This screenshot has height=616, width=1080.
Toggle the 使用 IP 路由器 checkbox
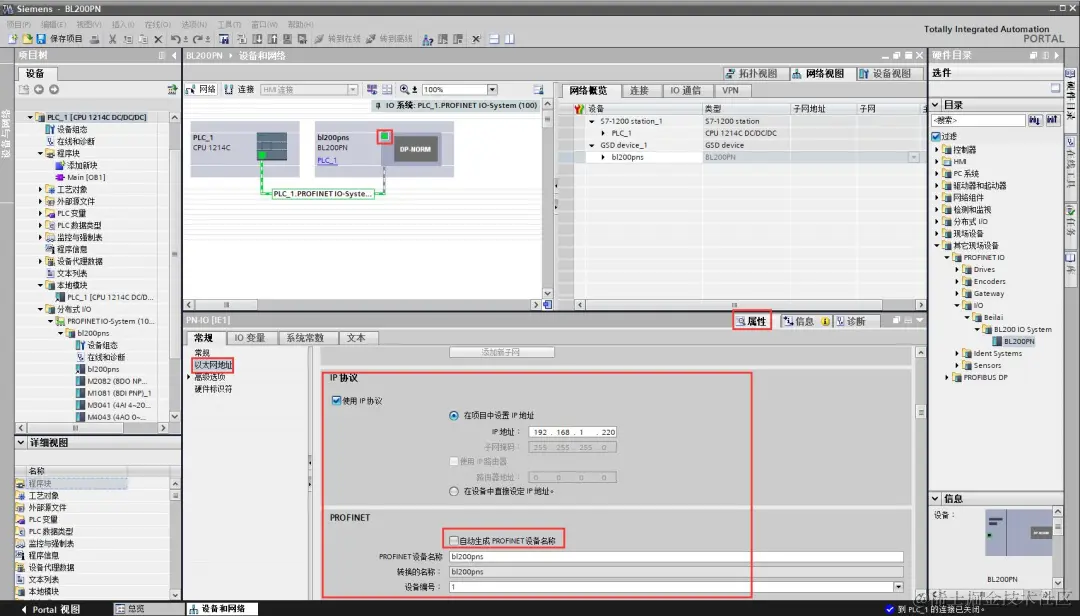click(x=453, y=461)
